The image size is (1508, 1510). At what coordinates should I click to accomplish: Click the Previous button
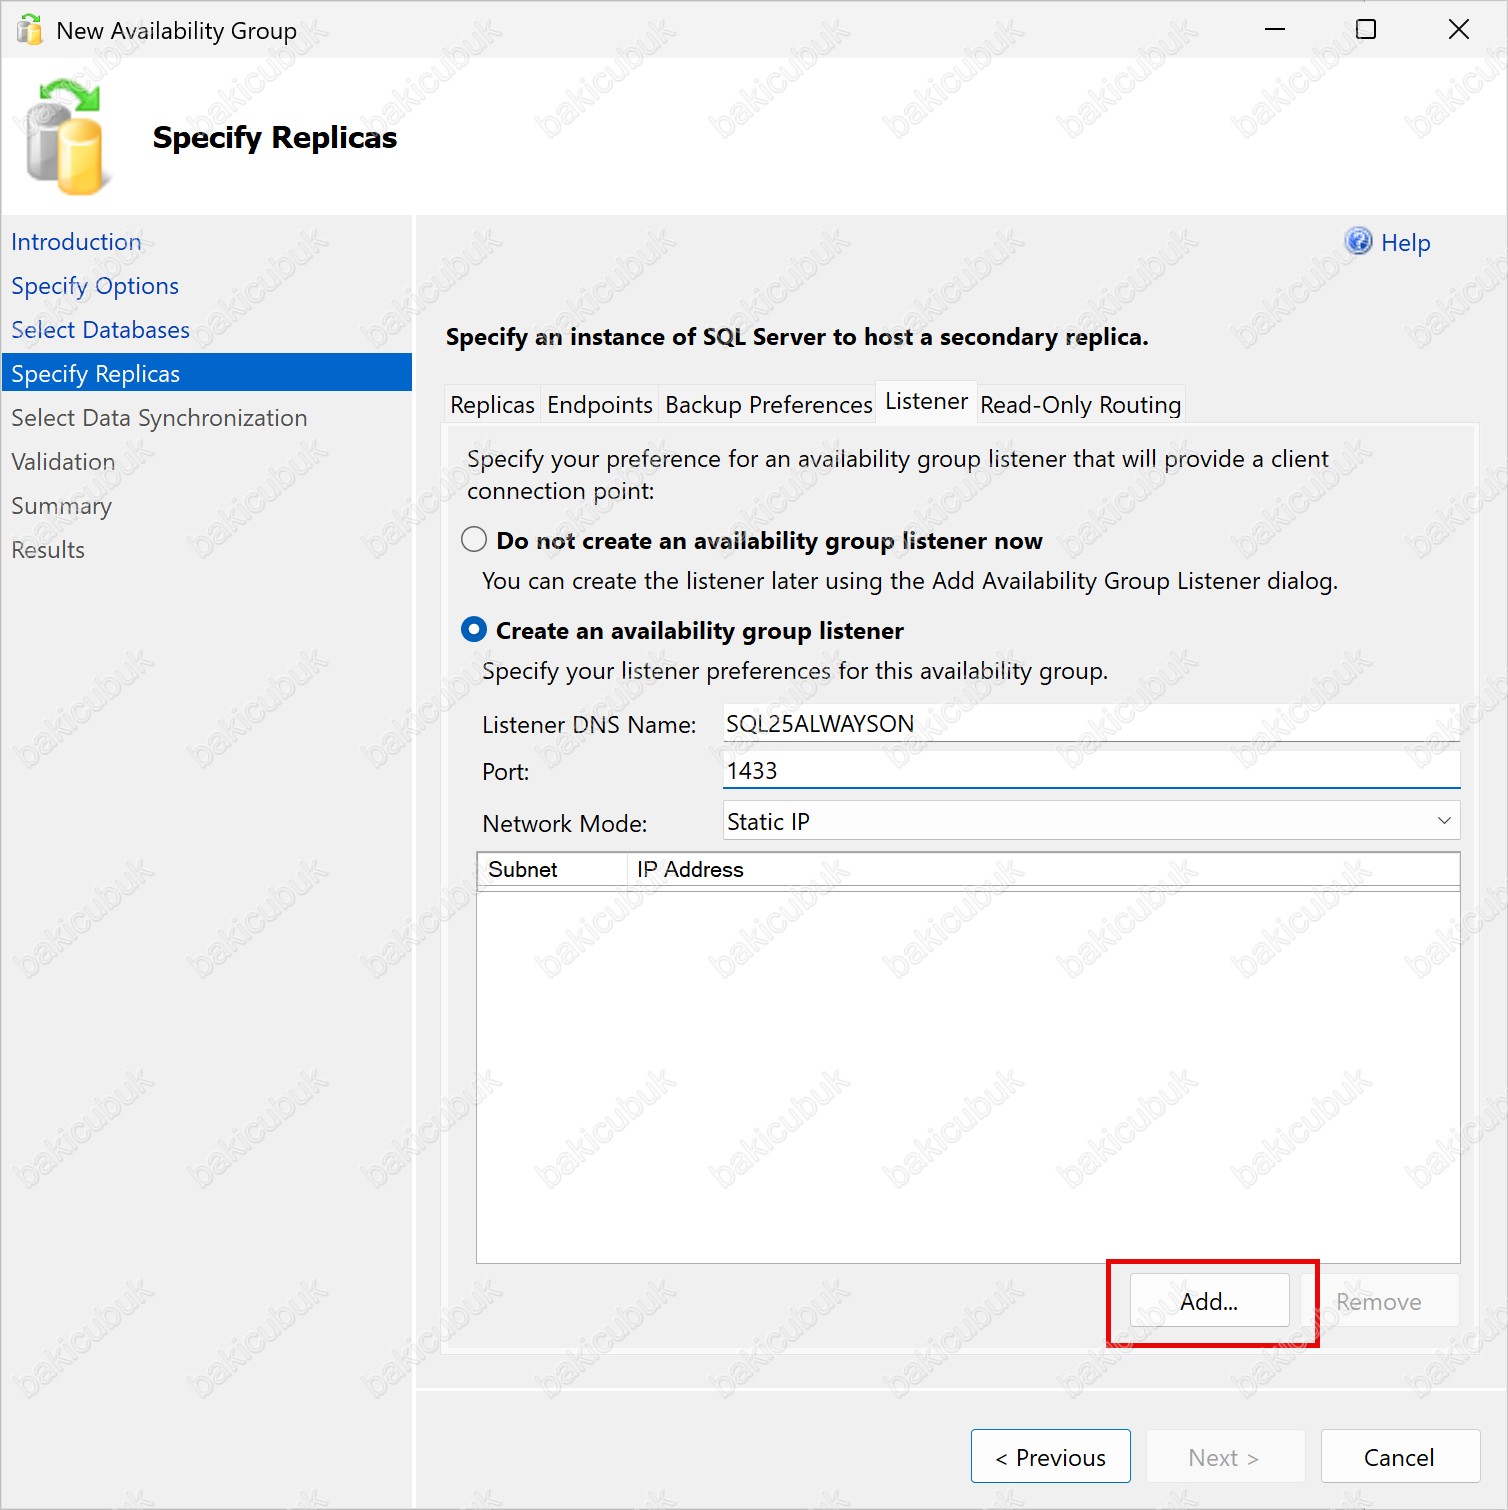[1050, 1457]
